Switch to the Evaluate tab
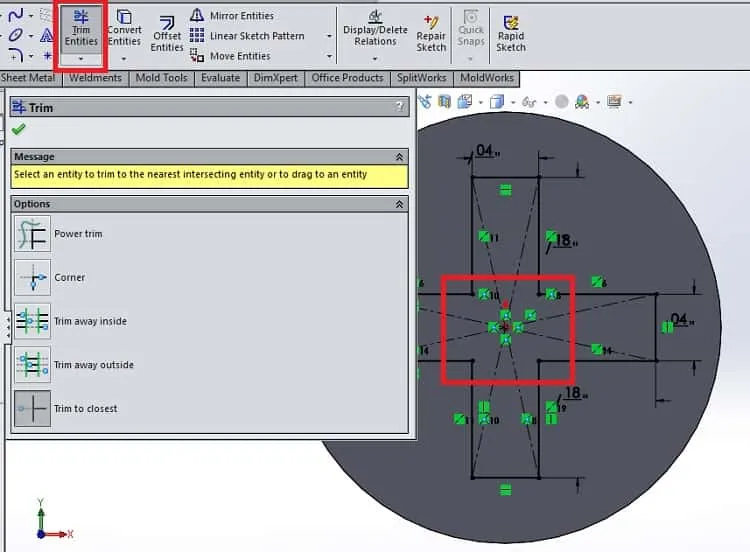This screenshot has width=750, height=552. 221,78
